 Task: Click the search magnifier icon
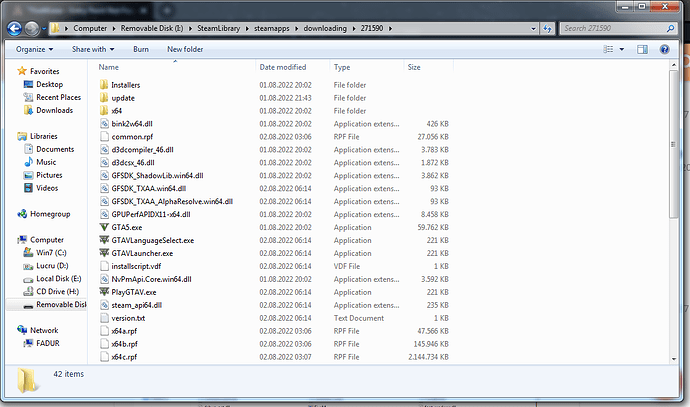(670, 29)
